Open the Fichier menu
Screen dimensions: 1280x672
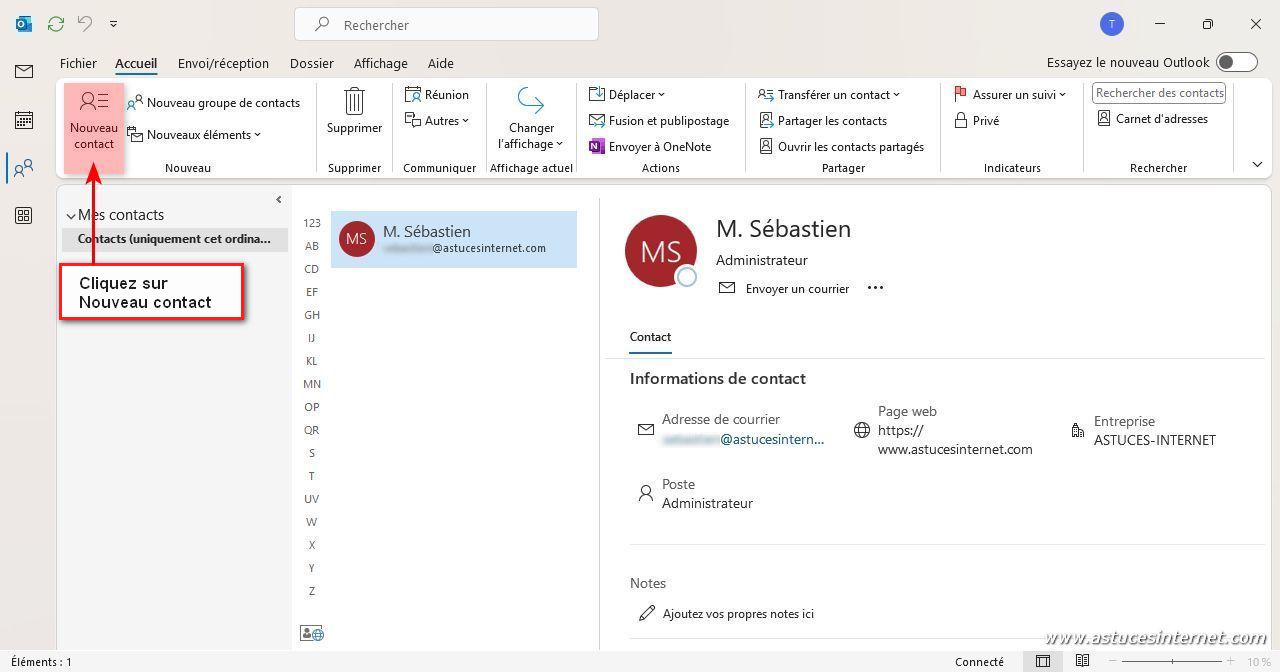coord(78,63)
